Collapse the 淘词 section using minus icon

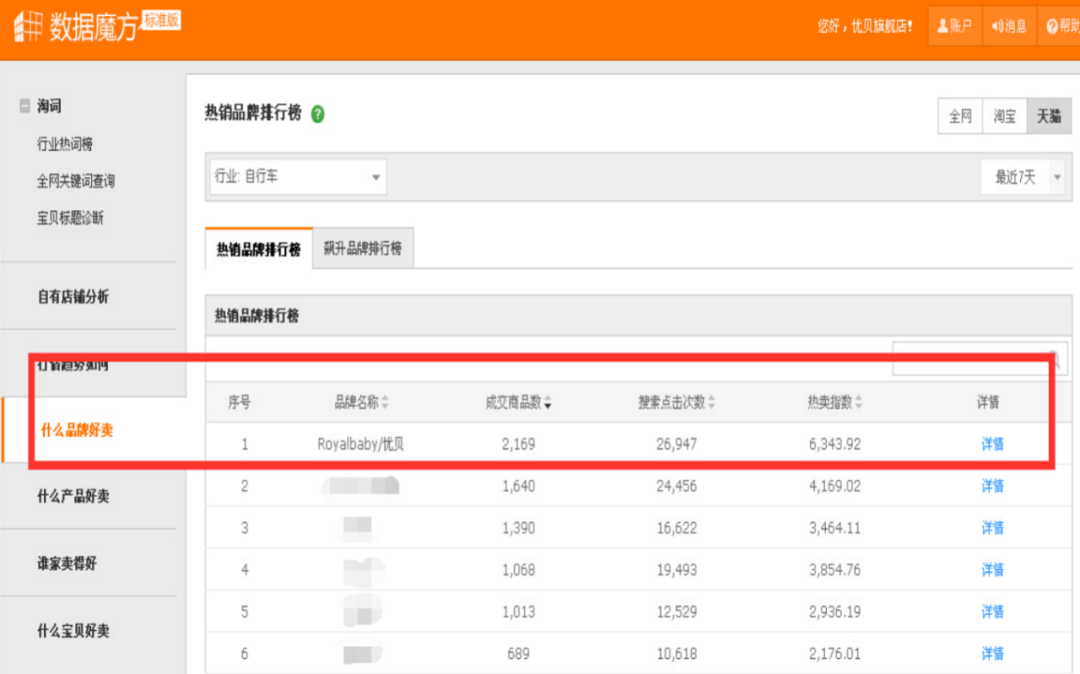[x=25, y=105]
